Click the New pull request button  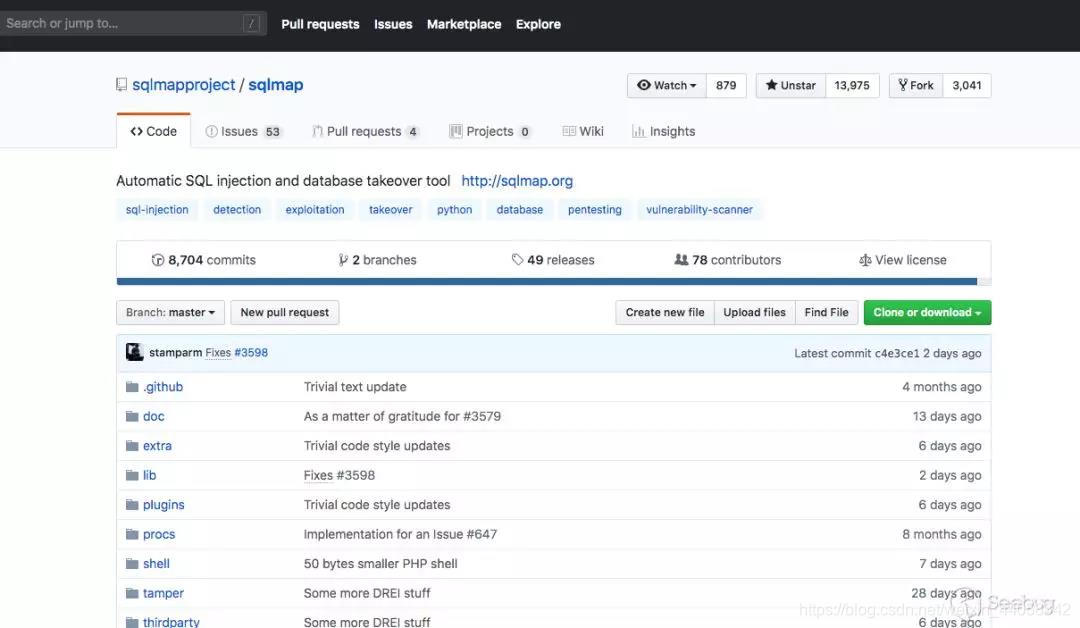point(284,313)
